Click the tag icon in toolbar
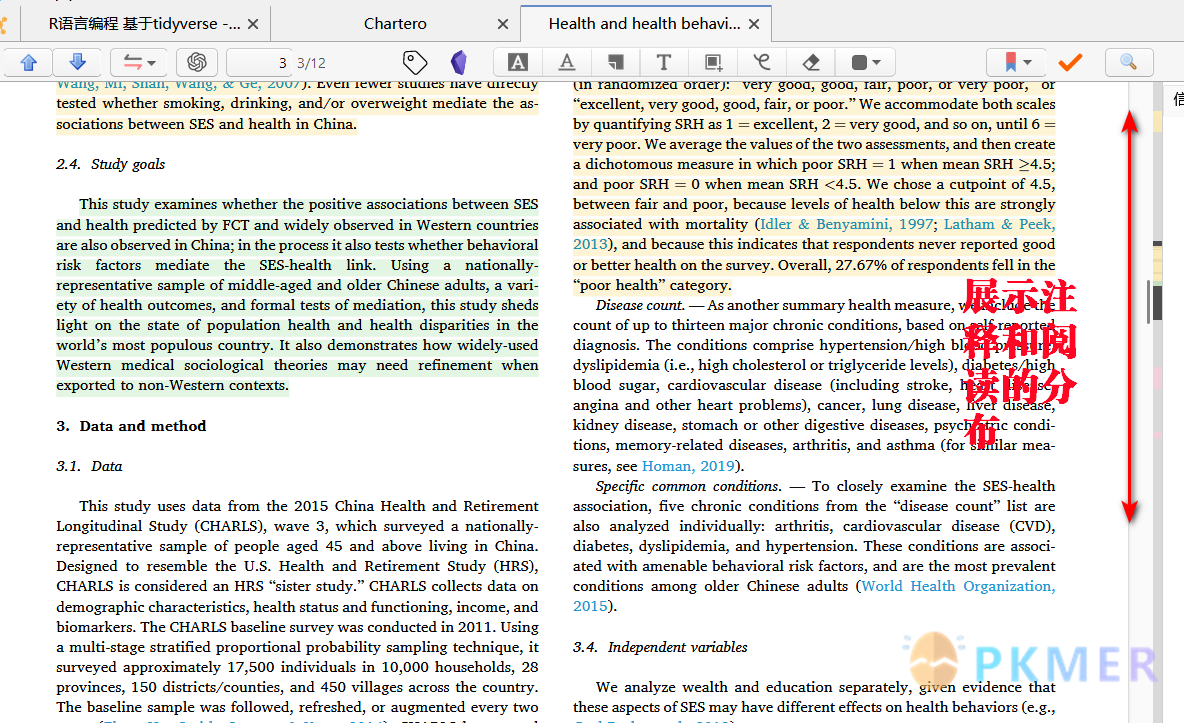Viewport: 1184px width, 723px height. [415, 62]
